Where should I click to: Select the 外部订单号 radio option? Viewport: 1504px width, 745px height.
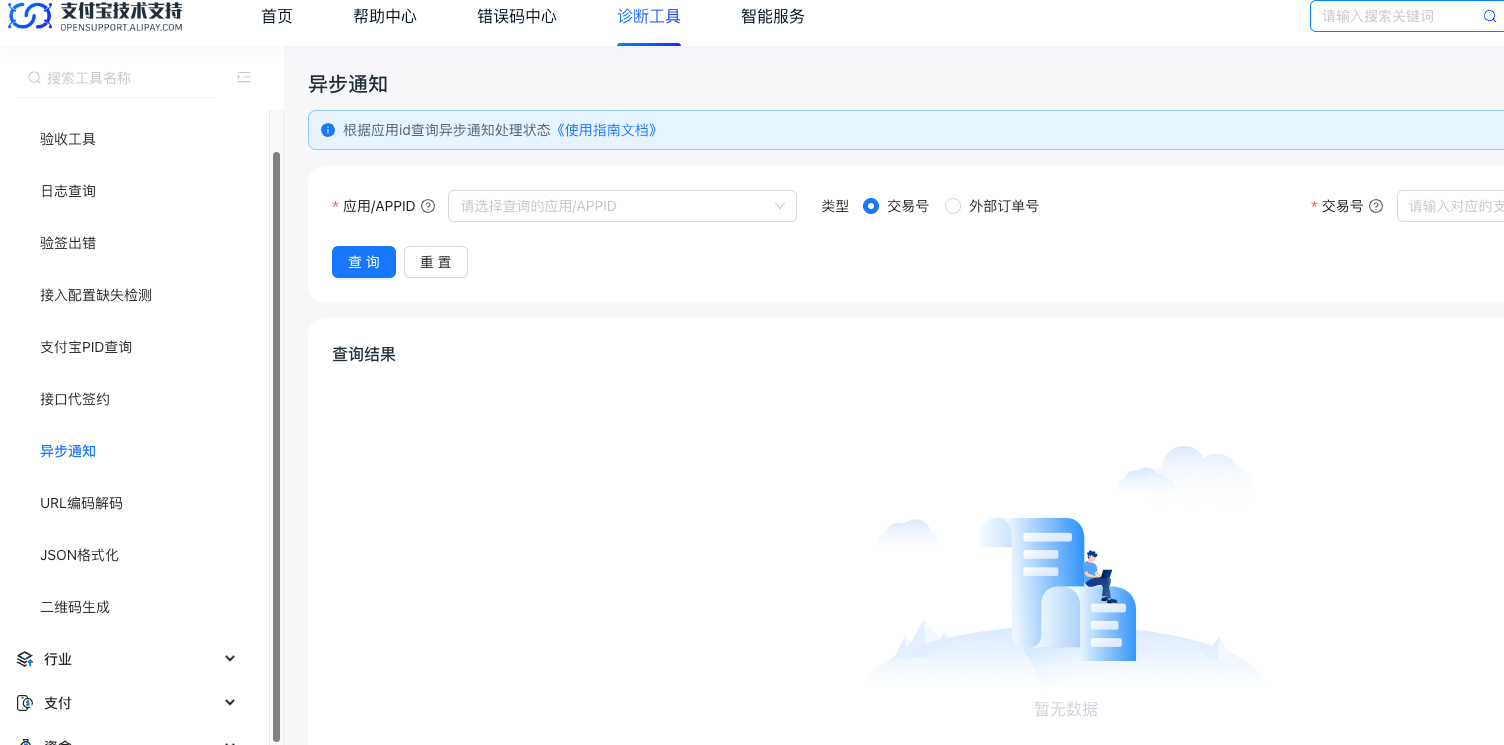[x=952, y=206]
